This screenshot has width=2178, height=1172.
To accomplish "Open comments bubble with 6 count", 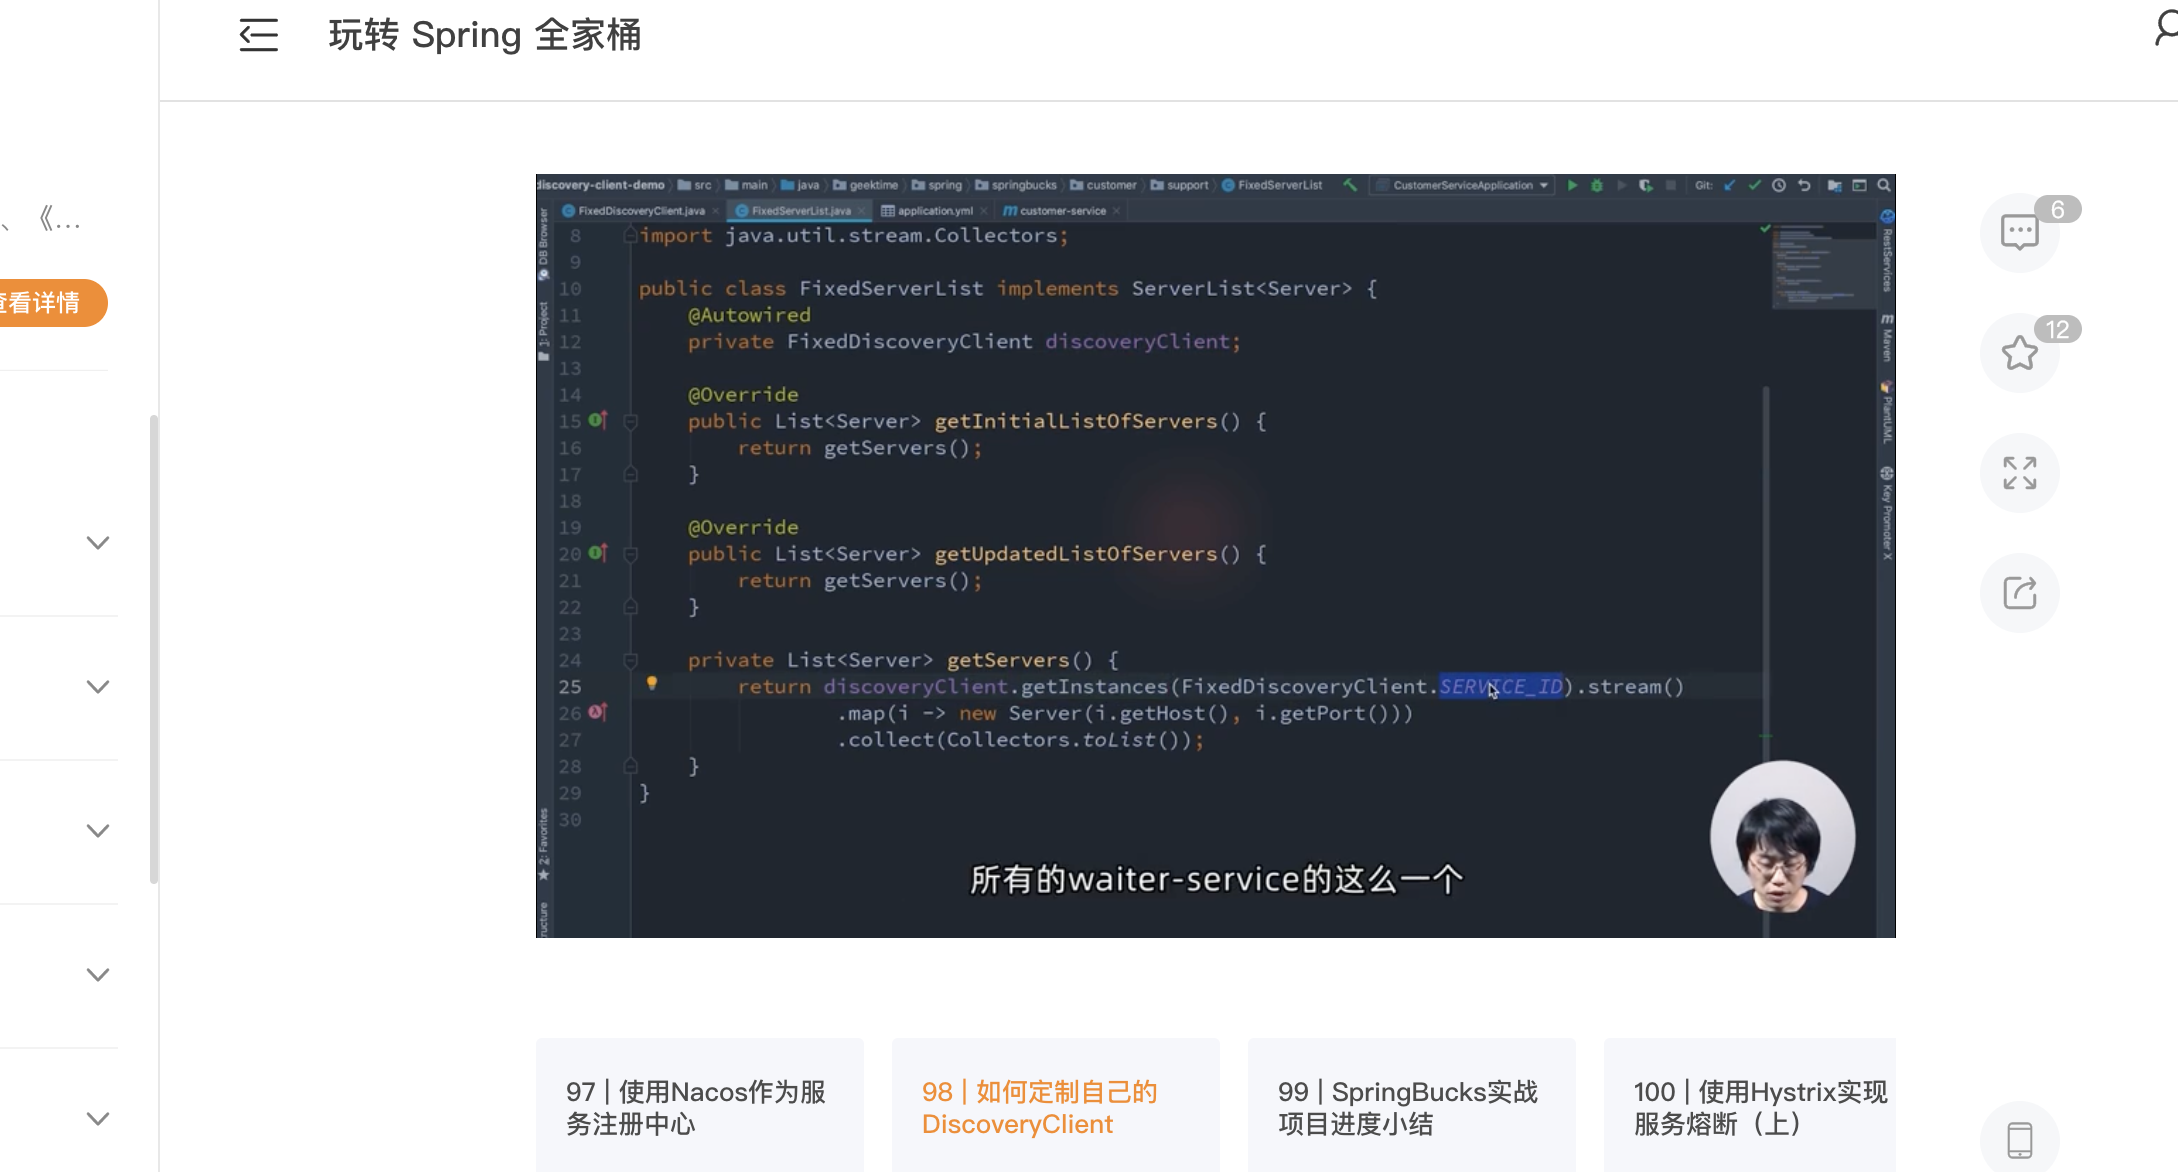I will (x=2019, y=232).
